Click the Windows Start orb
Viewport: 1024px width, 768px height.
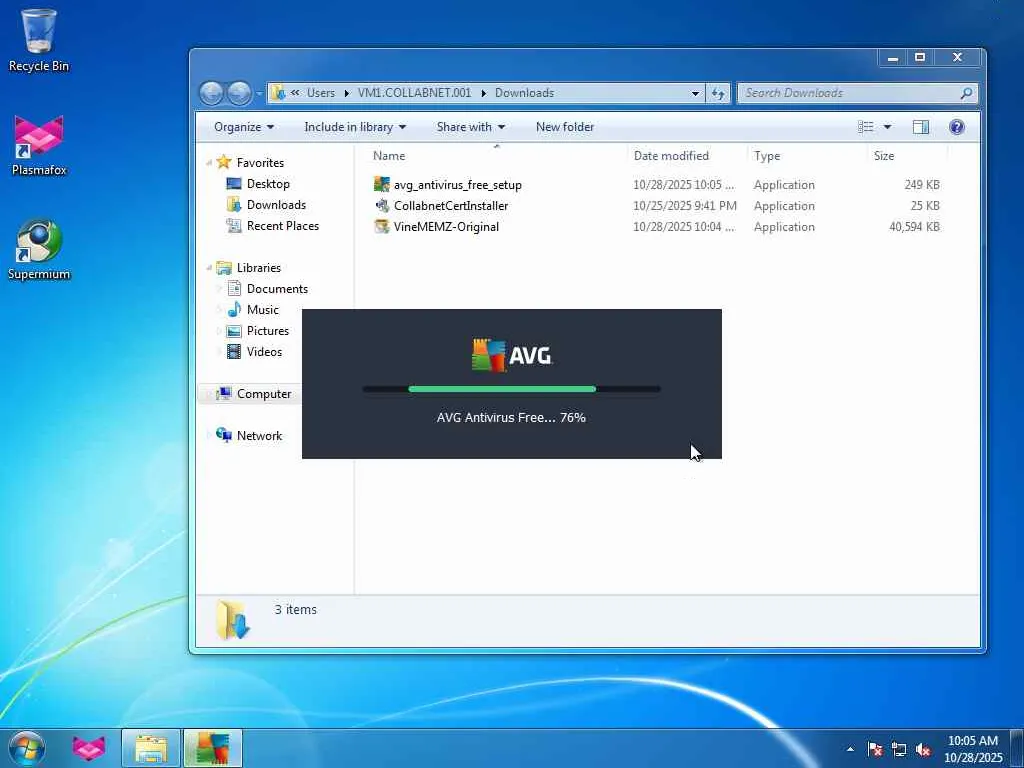[x=27, y=748]
